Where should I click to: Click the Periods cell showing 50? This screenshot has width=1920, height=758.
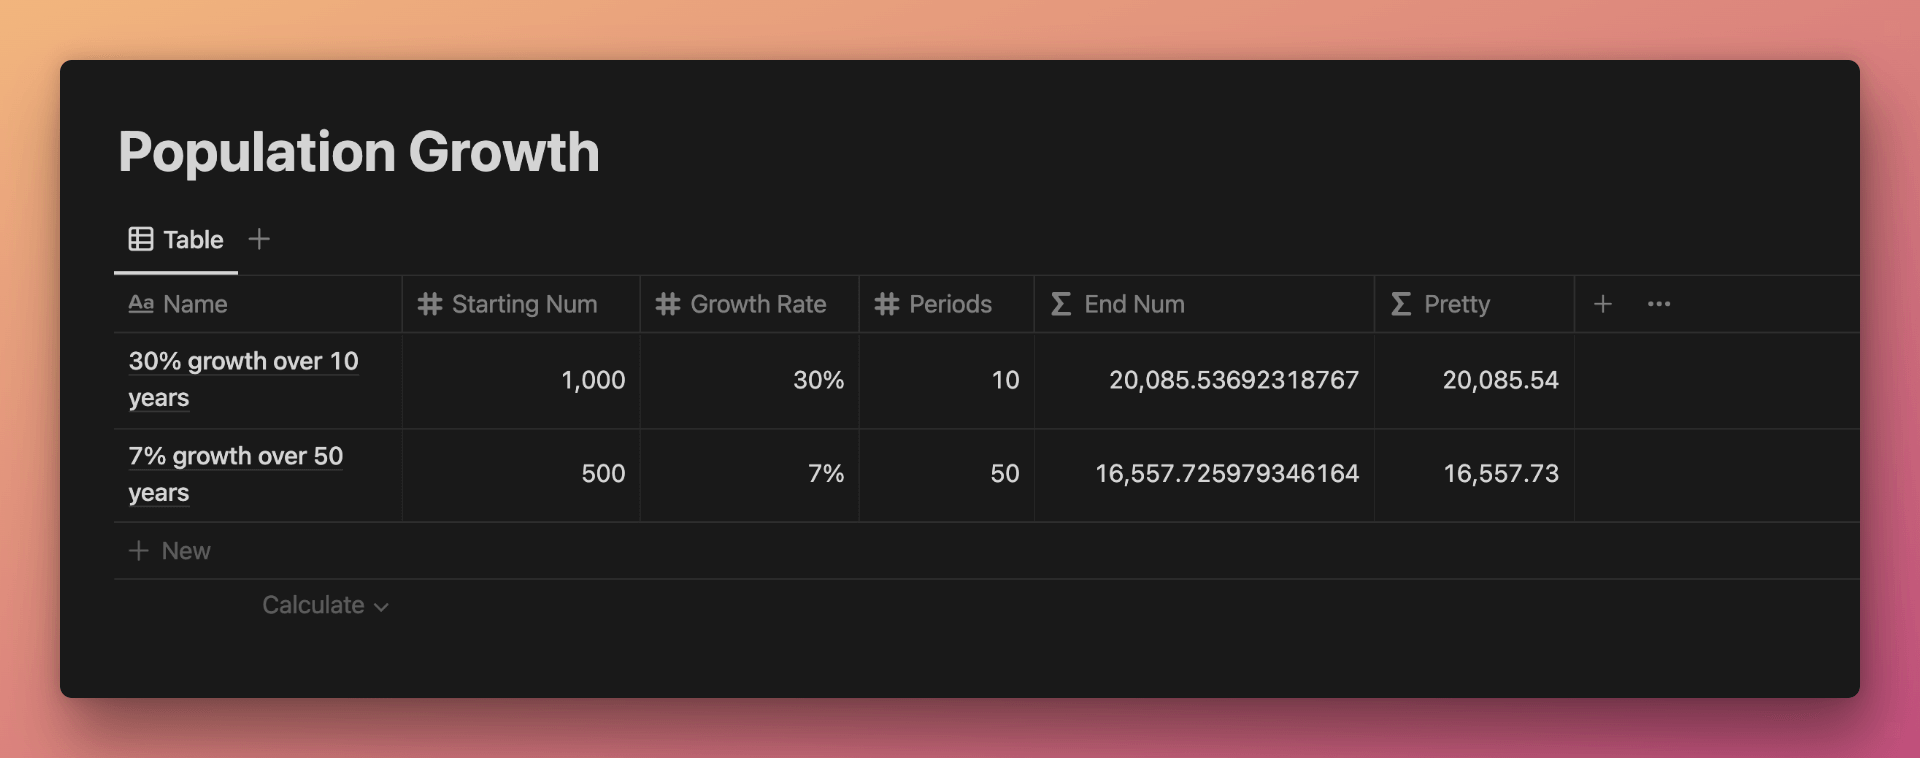pos(946,474)
